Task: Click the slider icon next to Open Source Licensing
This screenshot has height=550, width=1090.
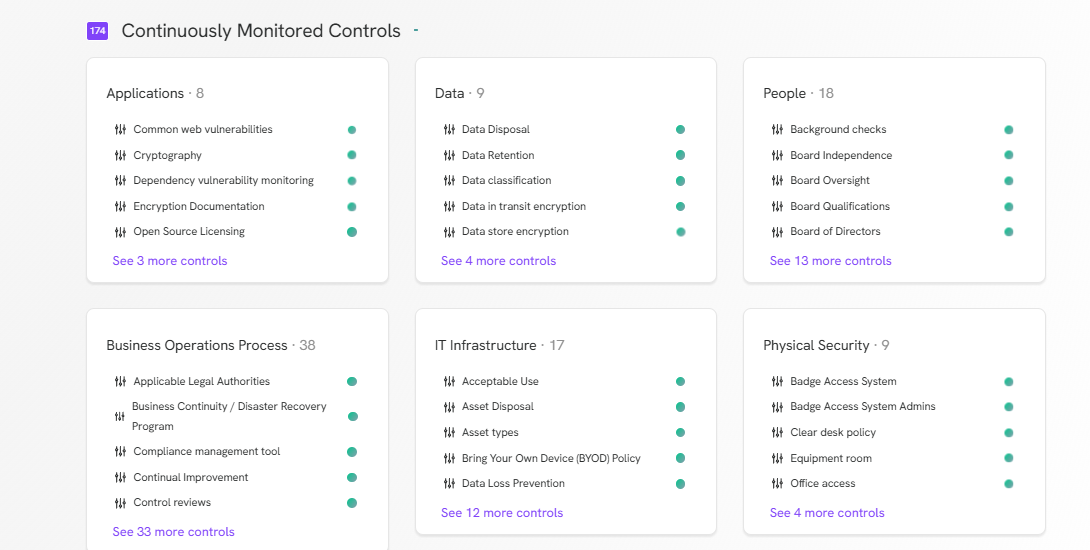Action: point(120,232)
